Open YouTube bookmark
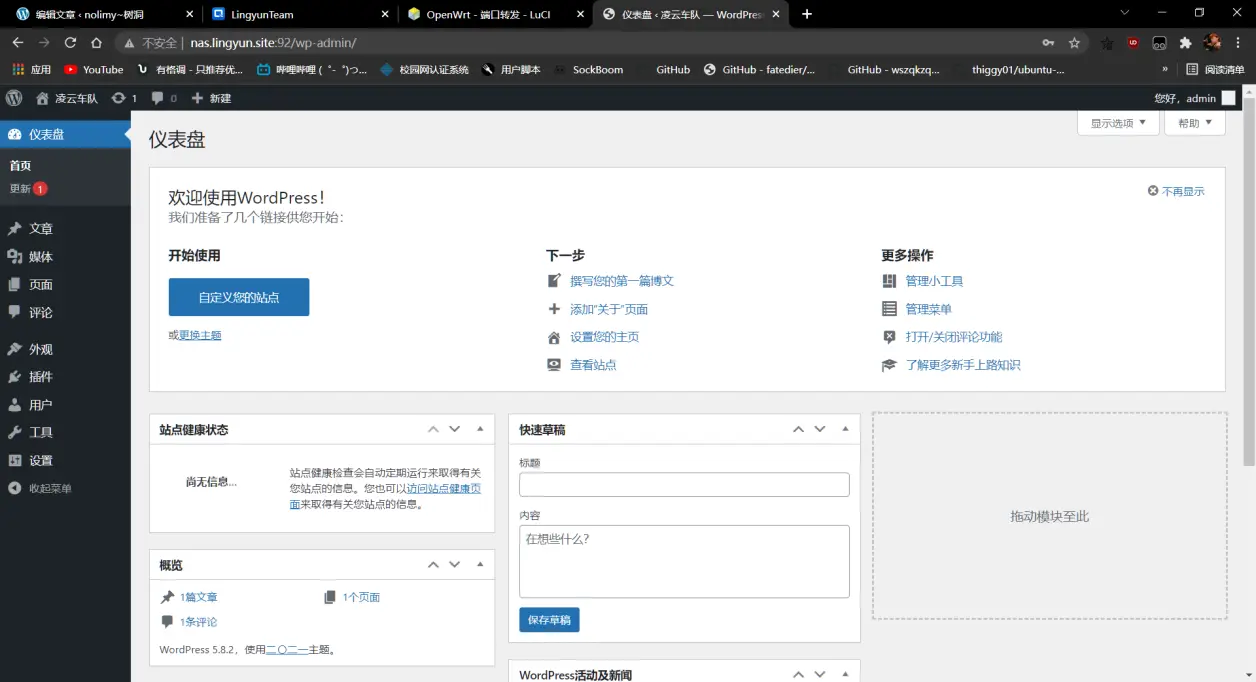Image resolution: width=1256 pixels, height=682 pixels. 93,70
